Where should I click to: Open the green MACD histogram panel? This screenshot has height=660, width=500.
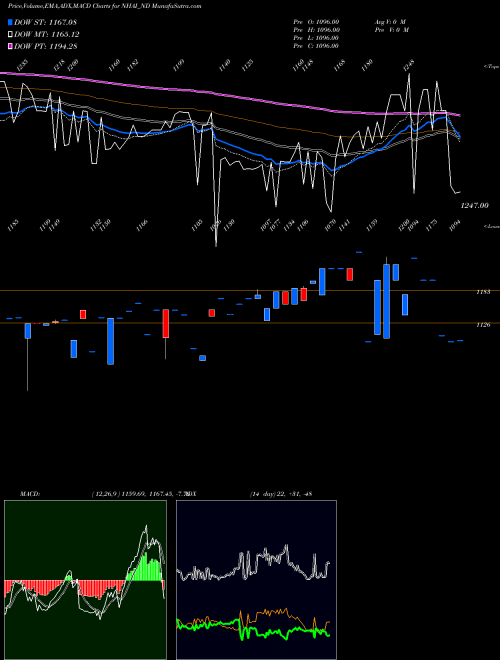[x=85, y=580]
